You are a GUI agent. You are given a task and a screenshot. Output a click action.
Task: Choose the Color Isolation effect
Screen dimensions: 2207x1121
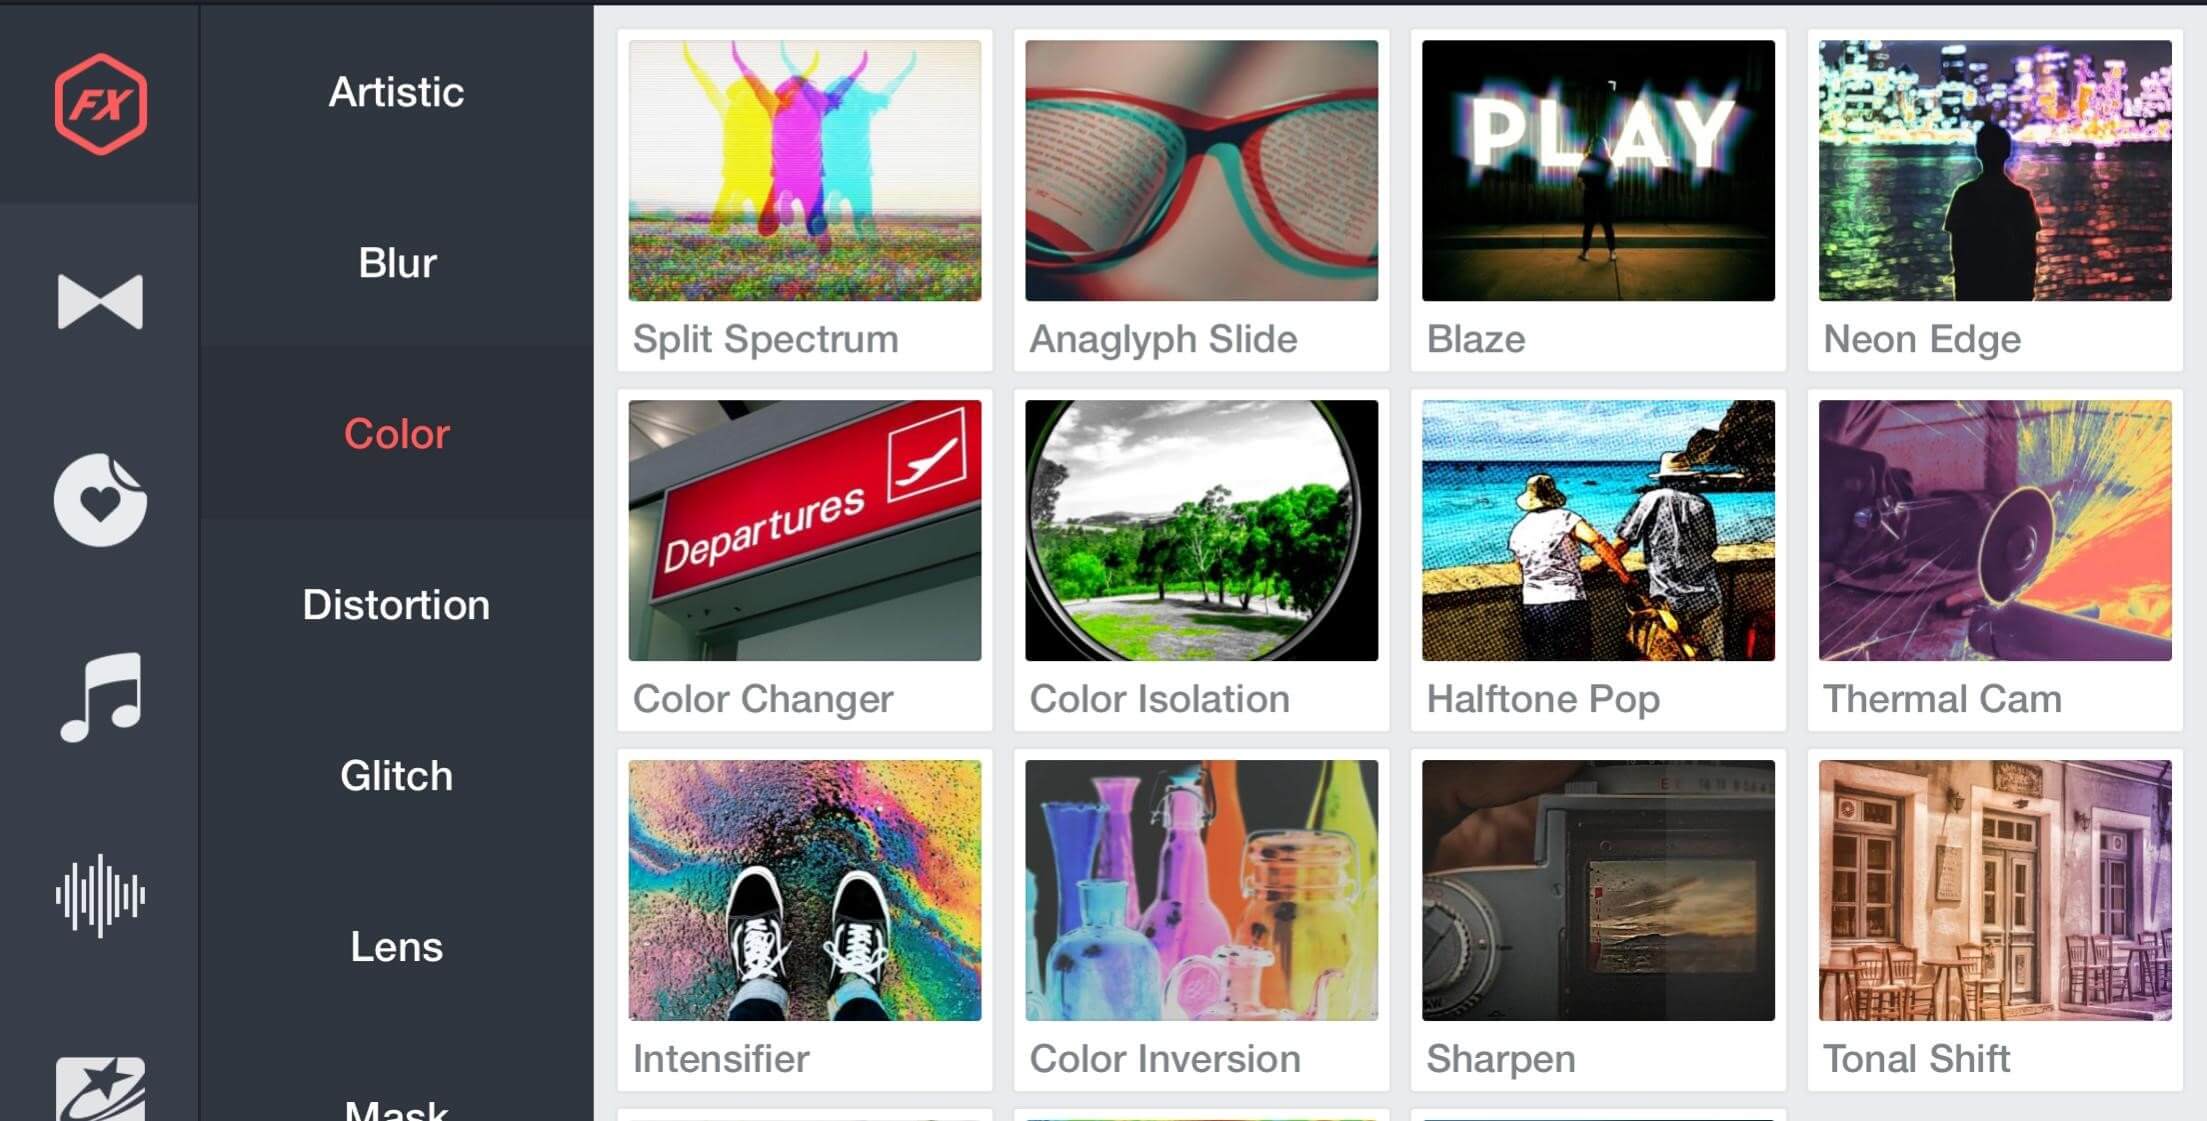pyautogui.click(x=1201, y=560)
